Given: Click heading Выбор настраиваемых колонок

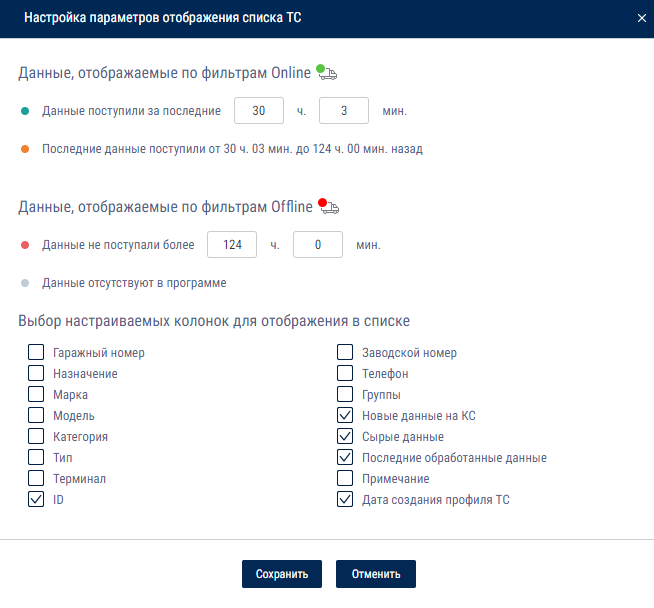Looking at the screenshot, I should point(214,321).
